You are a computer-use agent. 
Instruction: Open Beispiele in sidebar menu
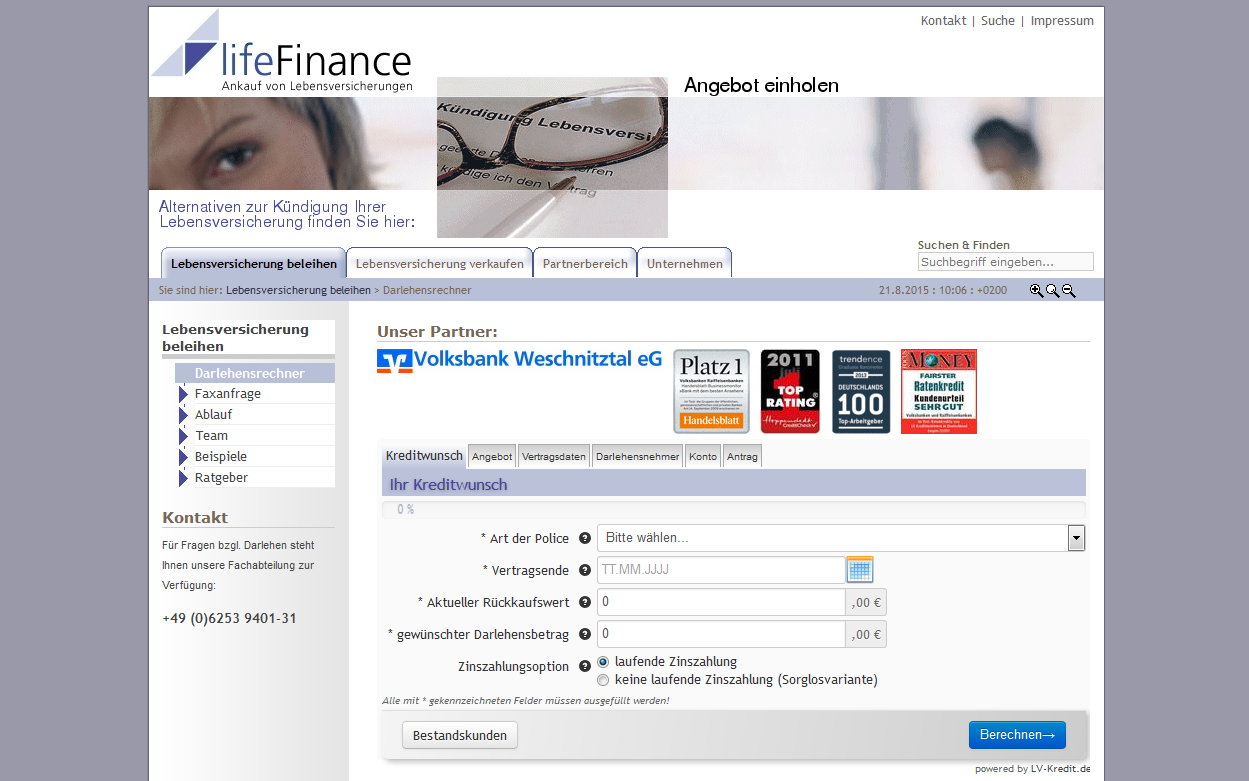[221, 457]
